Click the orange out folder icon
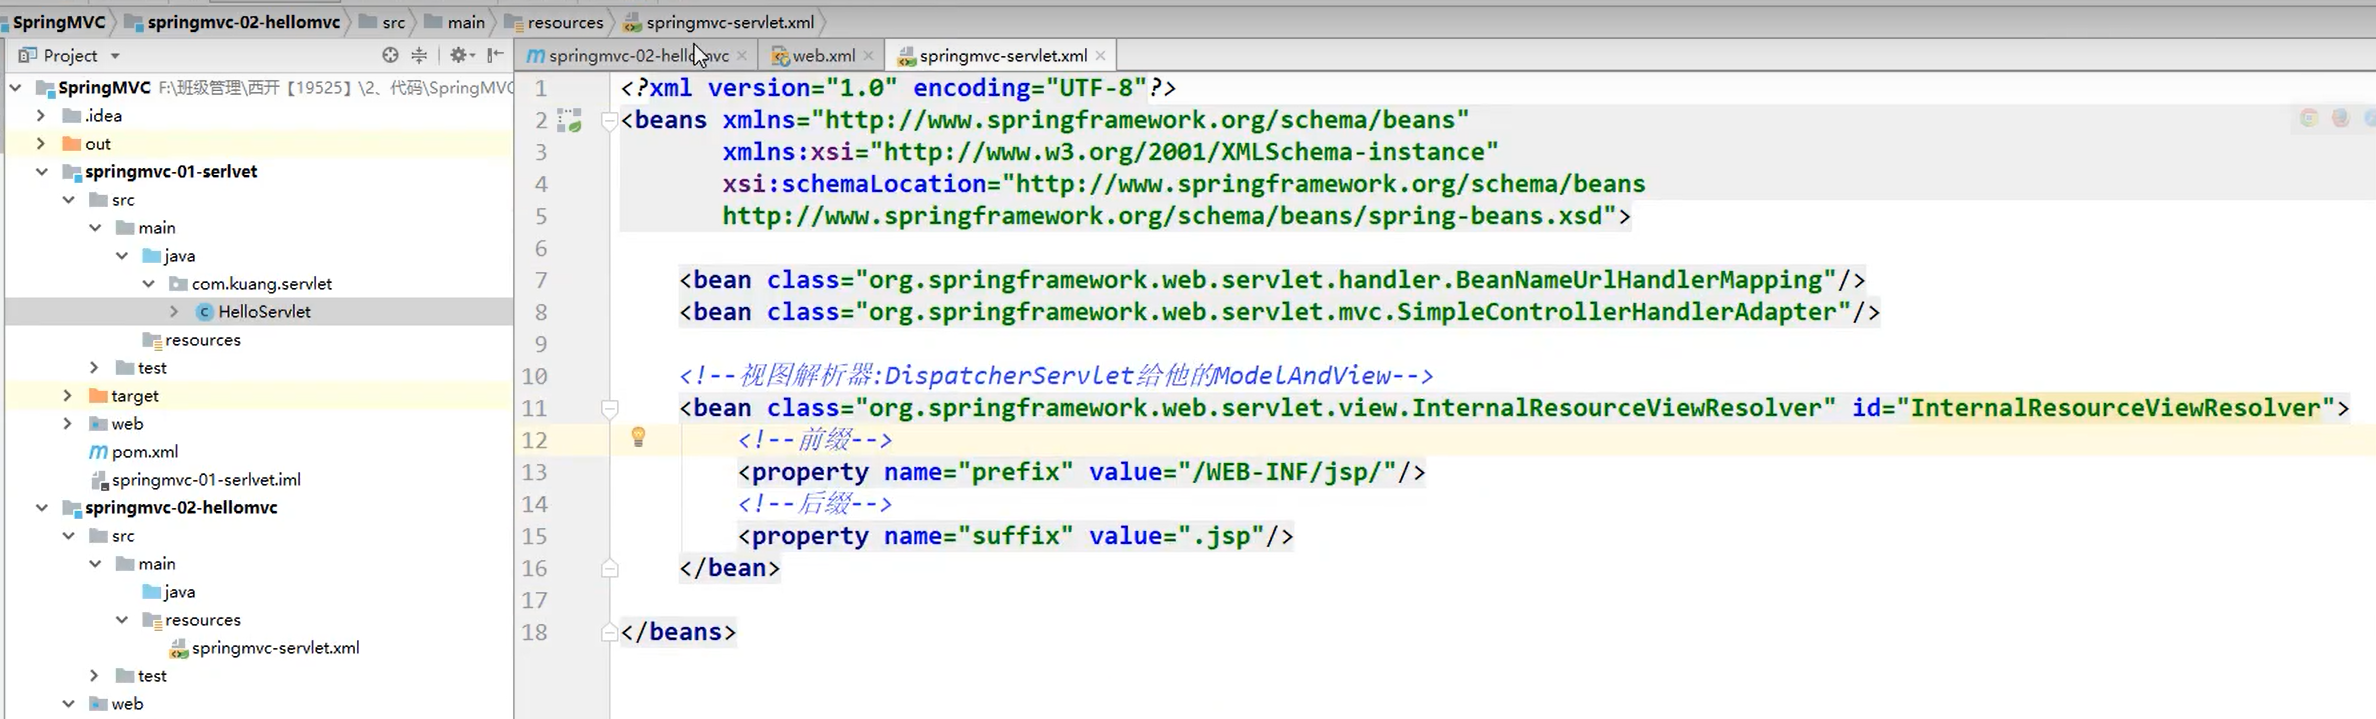Image resolution: width=2376 pixels, height=719 pixels. point(72,143)
